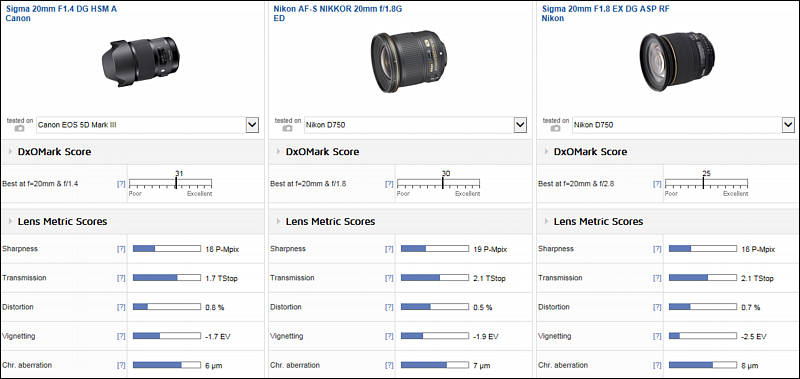Click the camera icon beside Canon EOS 5D Mark III
Viewport: 800px width, 379px height.
pos(19,129)
